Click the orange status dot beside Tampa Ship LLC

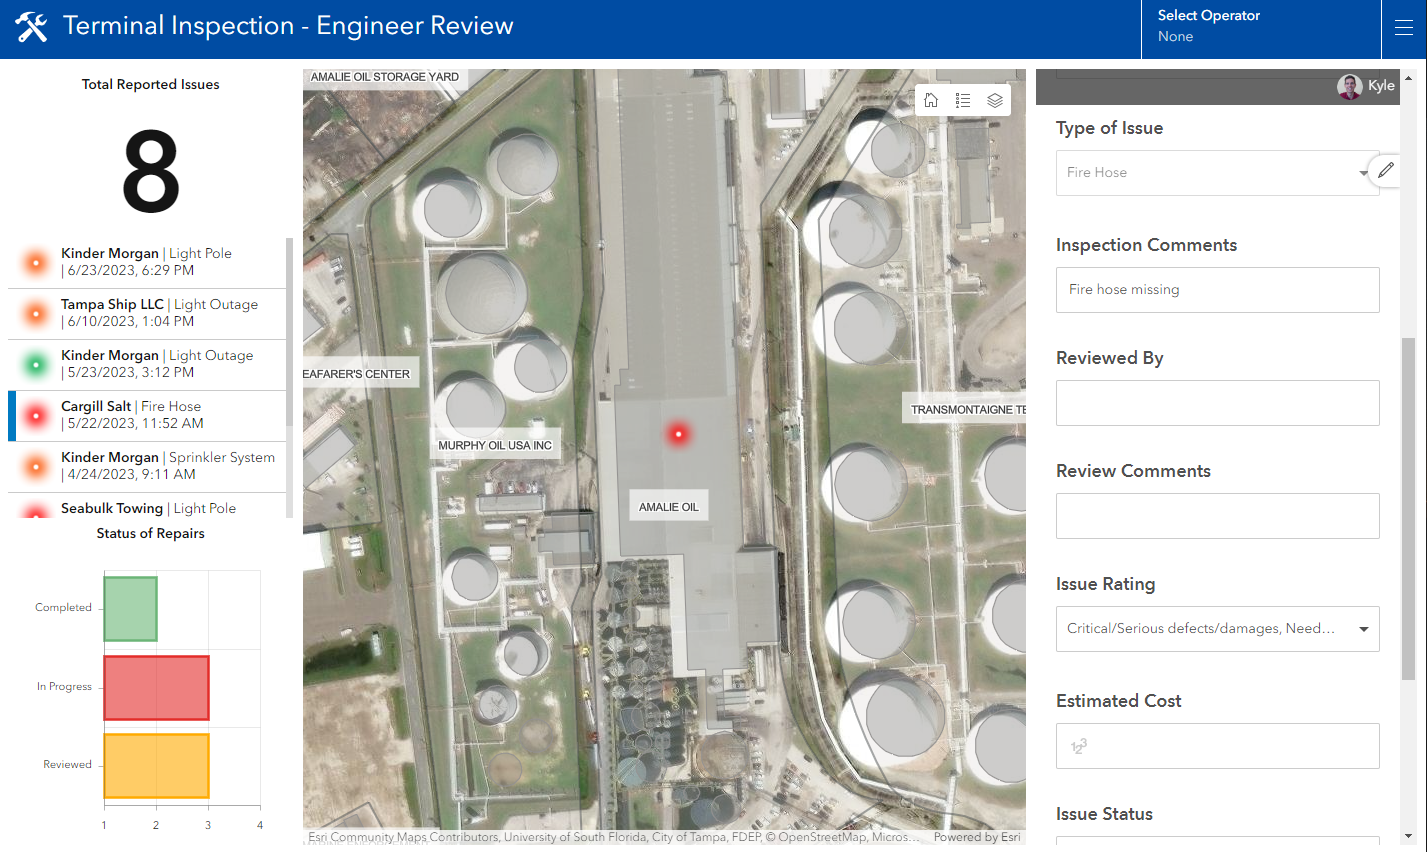[36, 313]
